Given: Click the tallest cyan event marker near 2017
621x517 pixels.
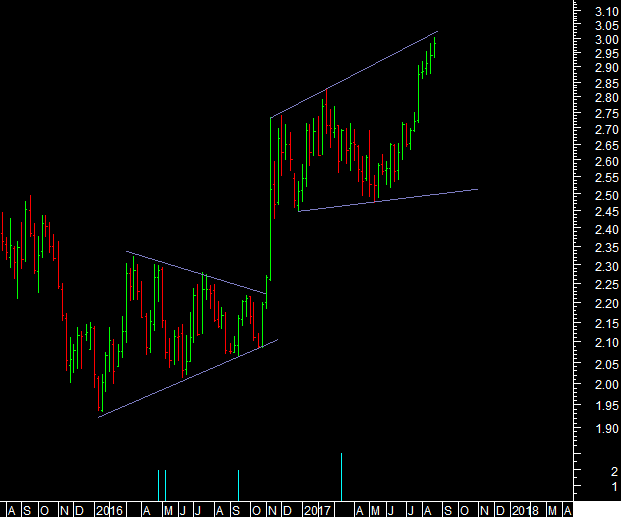Looking at the screenshot, I should 341,477.
